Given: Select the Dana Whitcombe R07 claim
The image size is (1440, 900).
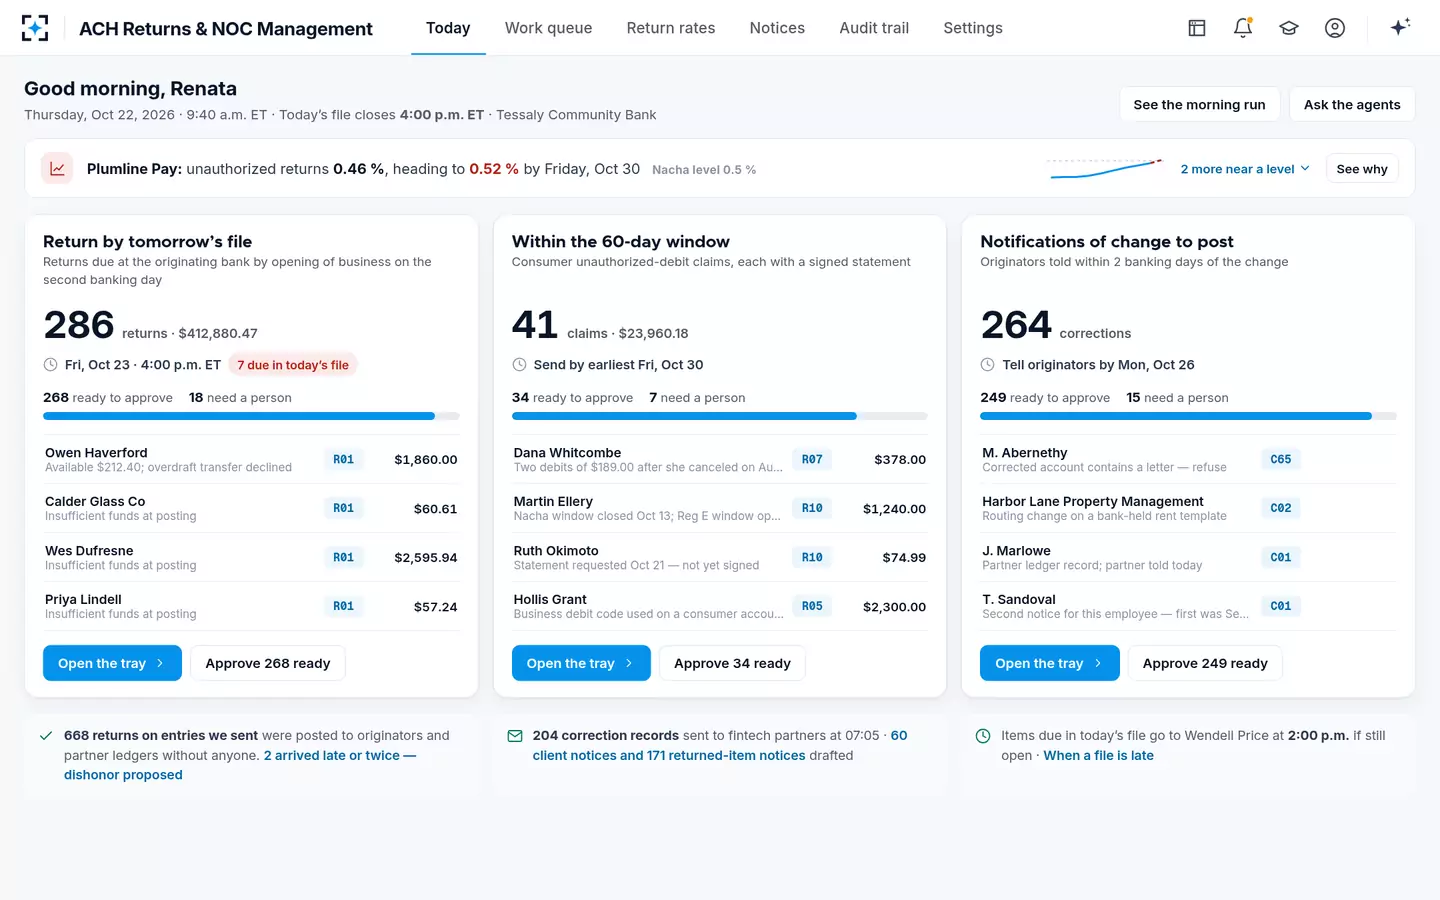Looking at the screenshot, I should tap(720, 460).
